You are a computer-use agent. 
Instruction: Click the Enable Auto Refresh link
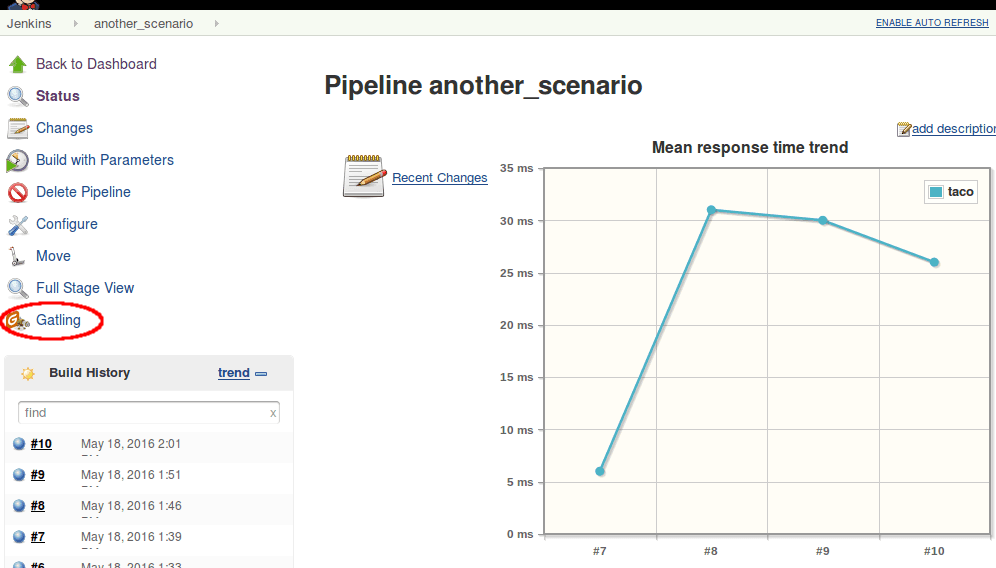pyautogui.click(x=931, y=23)
